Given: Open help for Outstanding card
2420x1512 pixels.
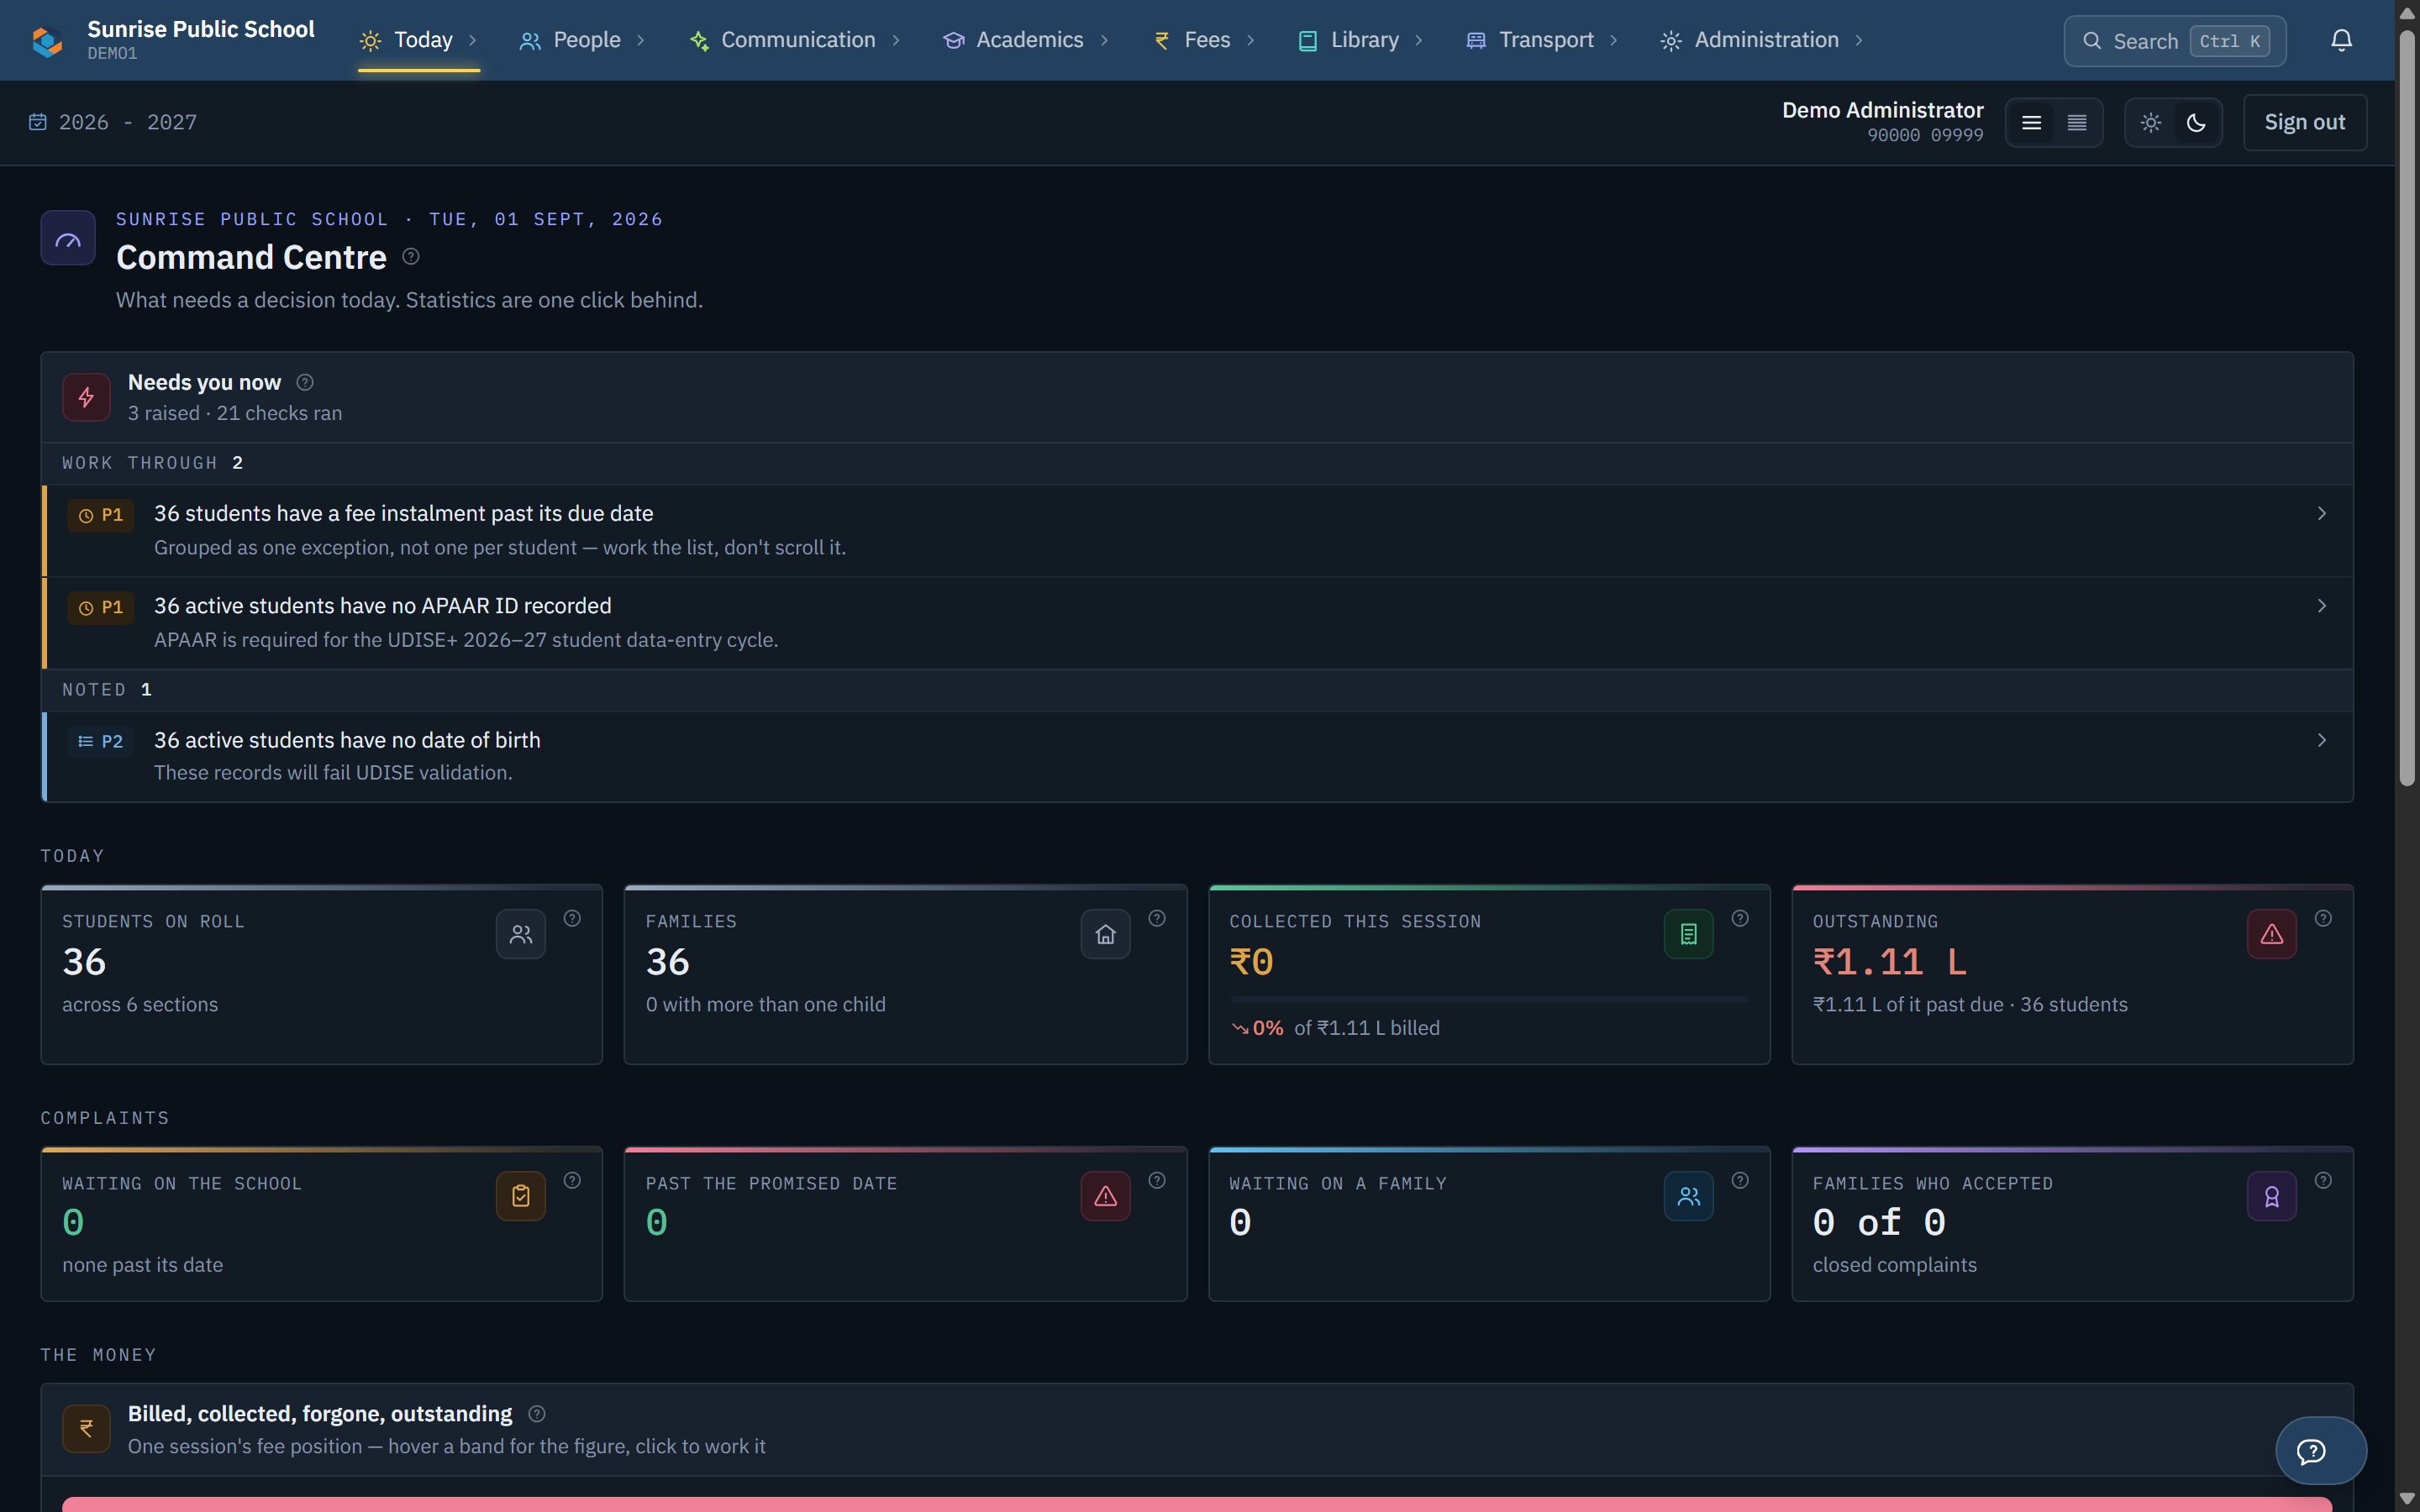Looking at the screenshot, I should pos(2323,918).
